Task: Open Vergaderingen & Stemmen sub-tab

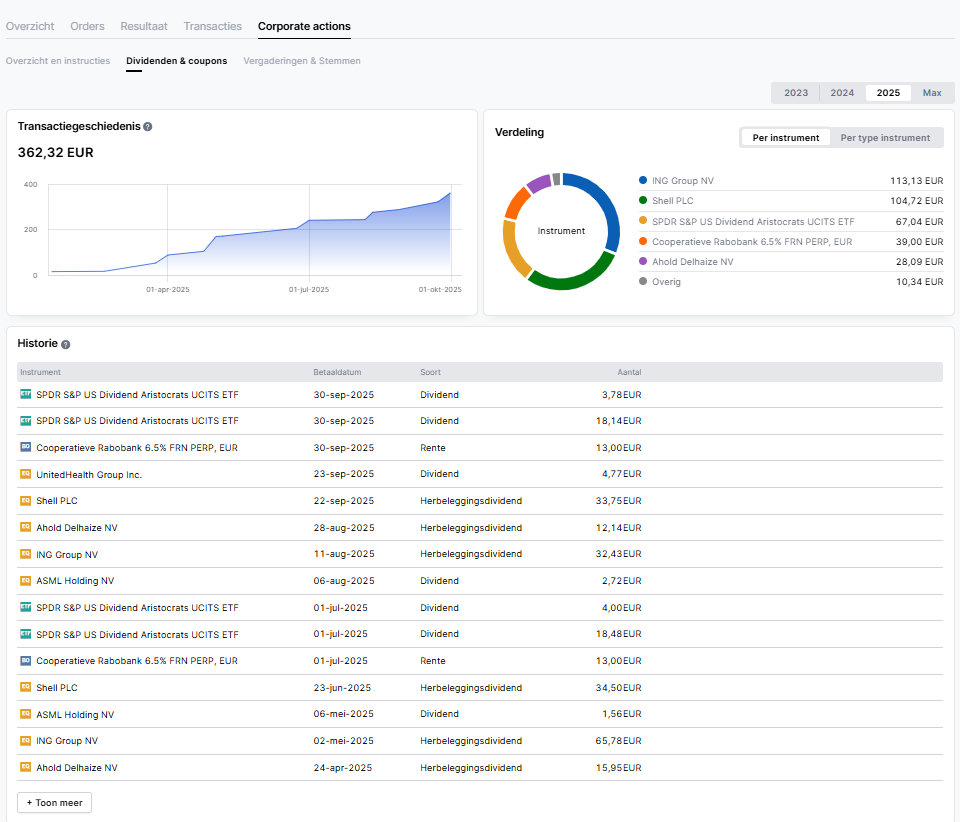Action: pyautogui.click(x=302, y=61)
